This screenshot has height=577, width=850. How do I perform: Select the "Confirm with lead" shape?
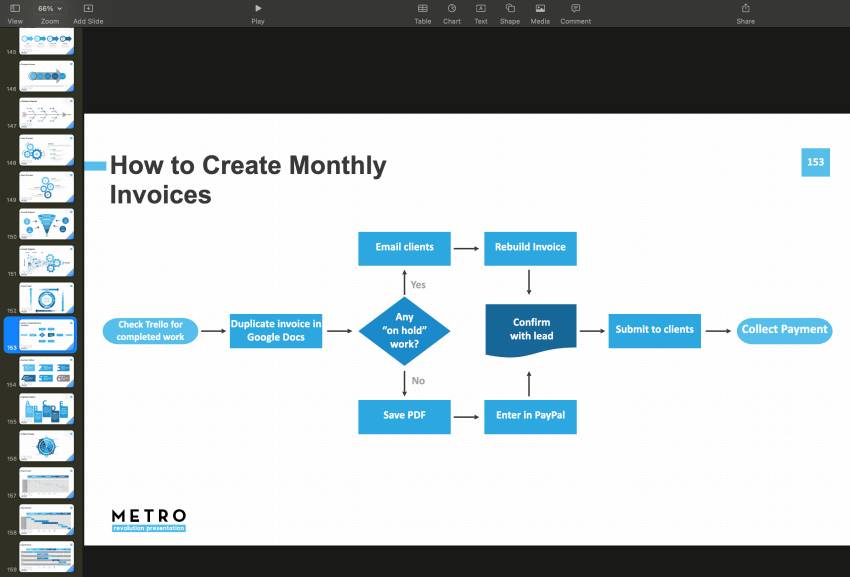pyautogui.click(x=531, y=329)
